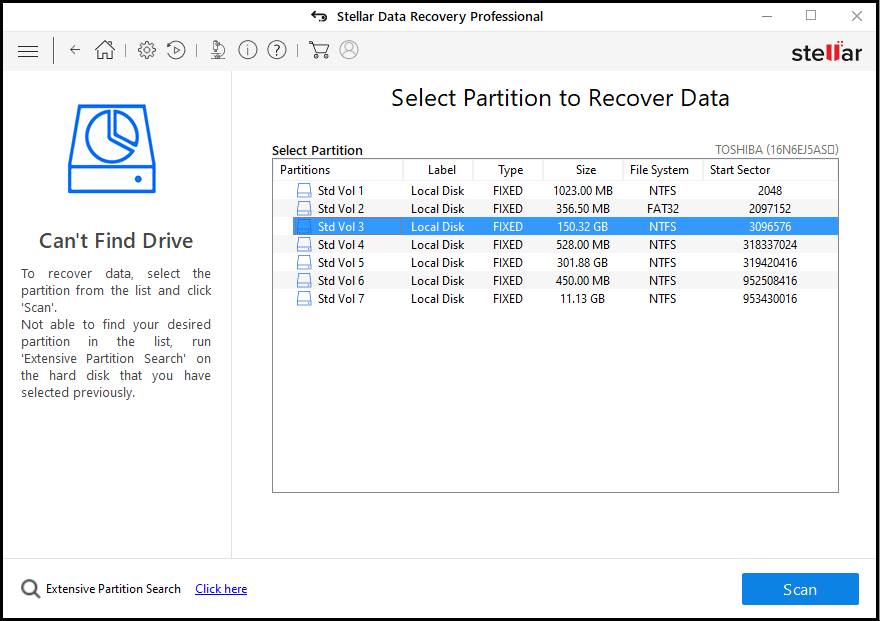Click the resume recovery icon
Screen dimensions: 880x621
tap(176, 50)
